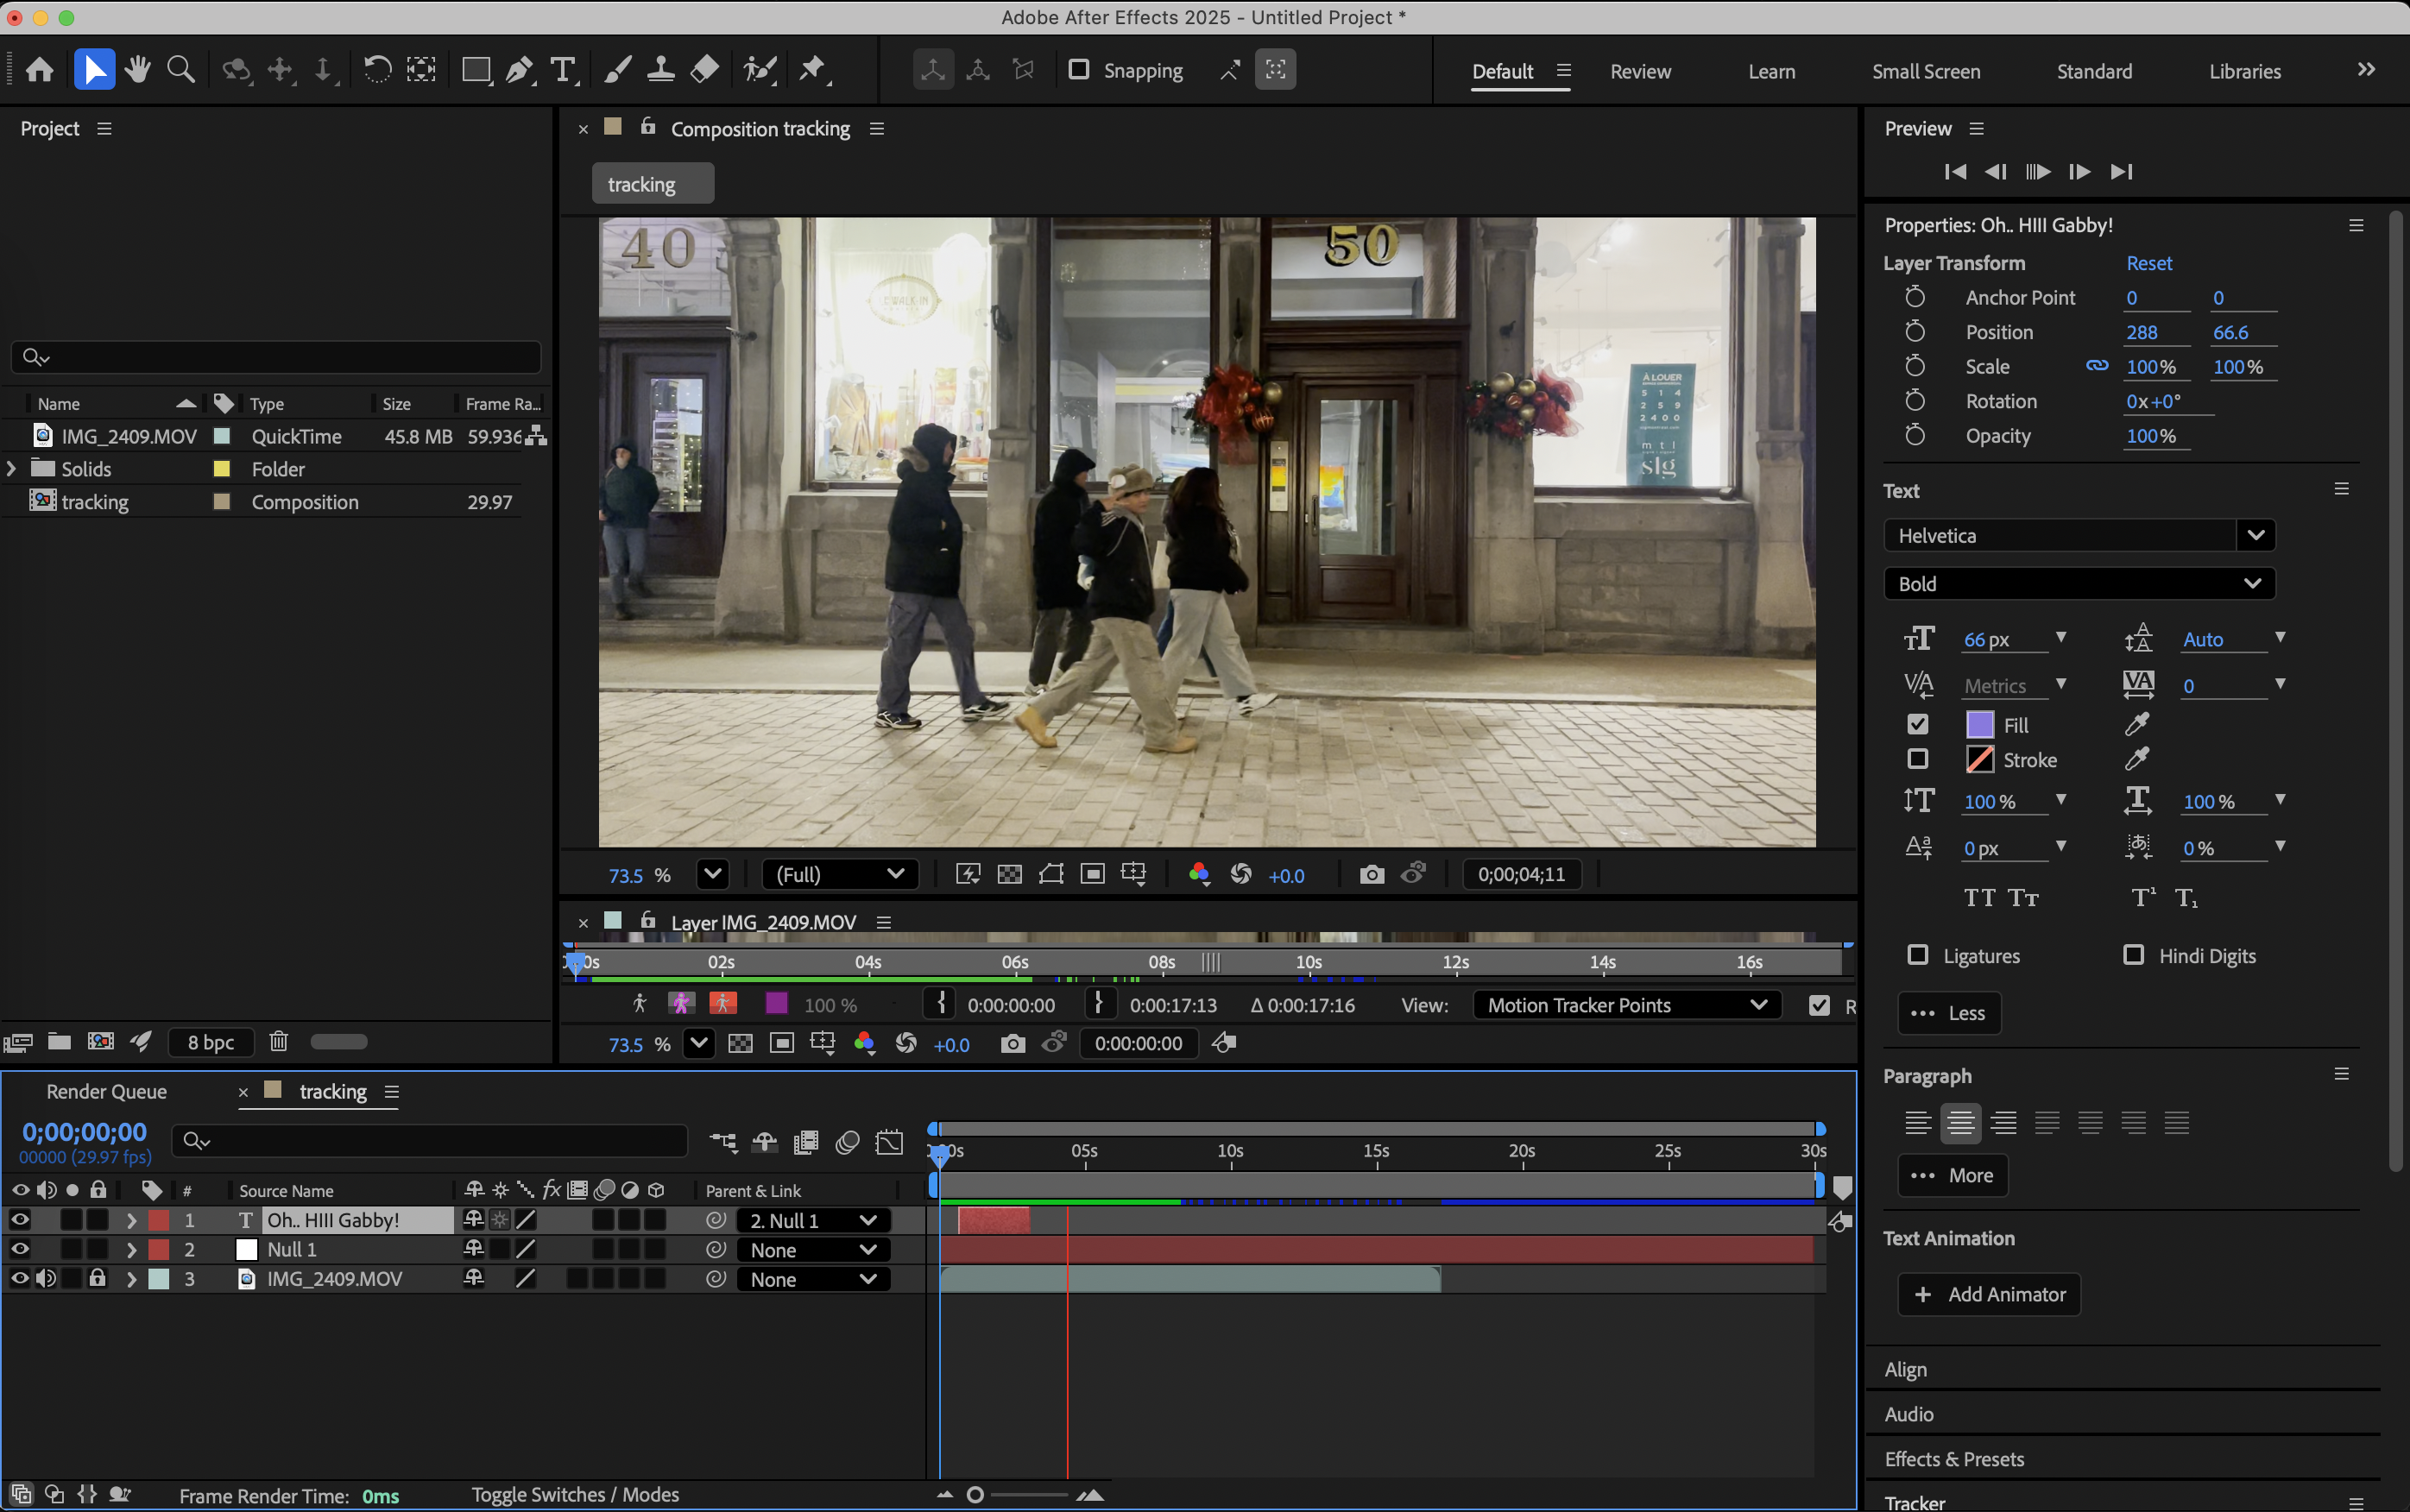
Task: Open the Motion Tracker Points view dropdown
Action: 1626,1005
